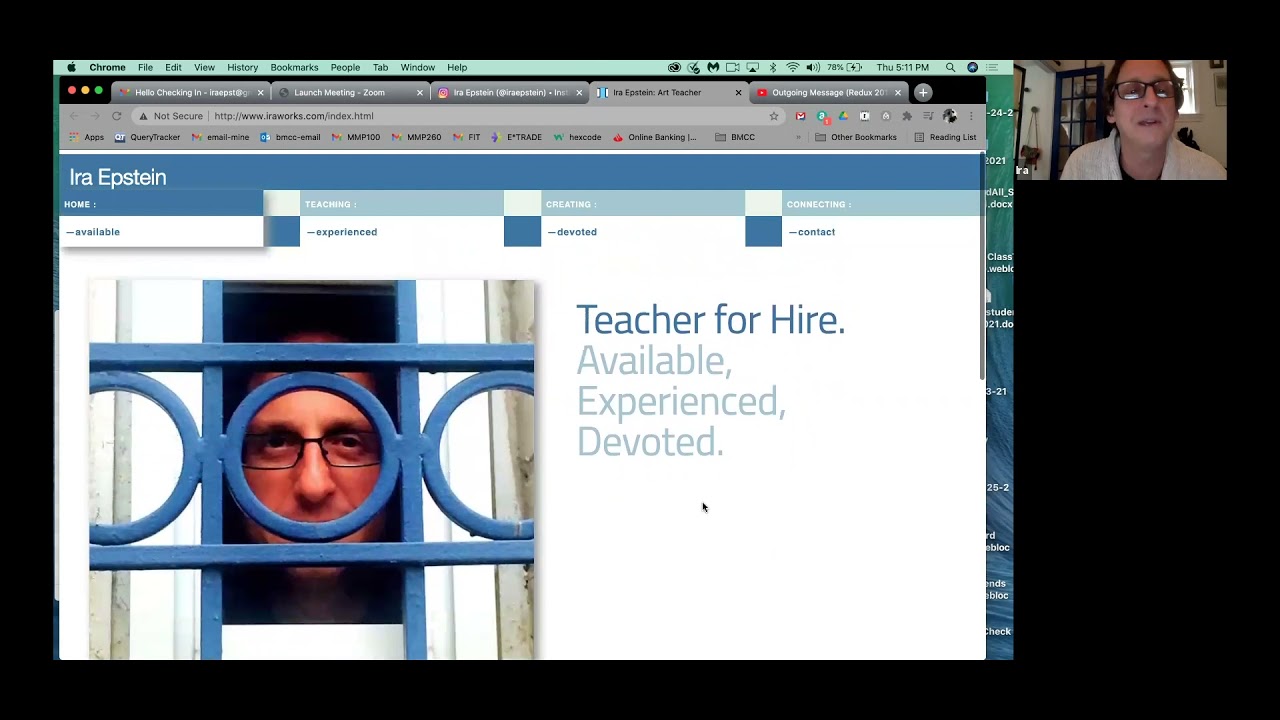Open the Help menu

coord(457,68)
